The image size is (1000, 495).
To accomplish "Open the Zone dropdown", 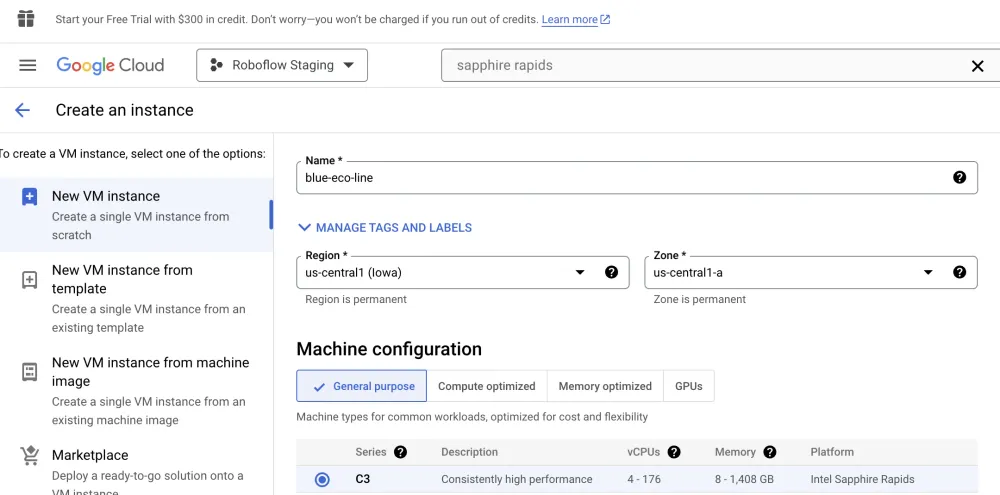I will (x=928, y=272).
